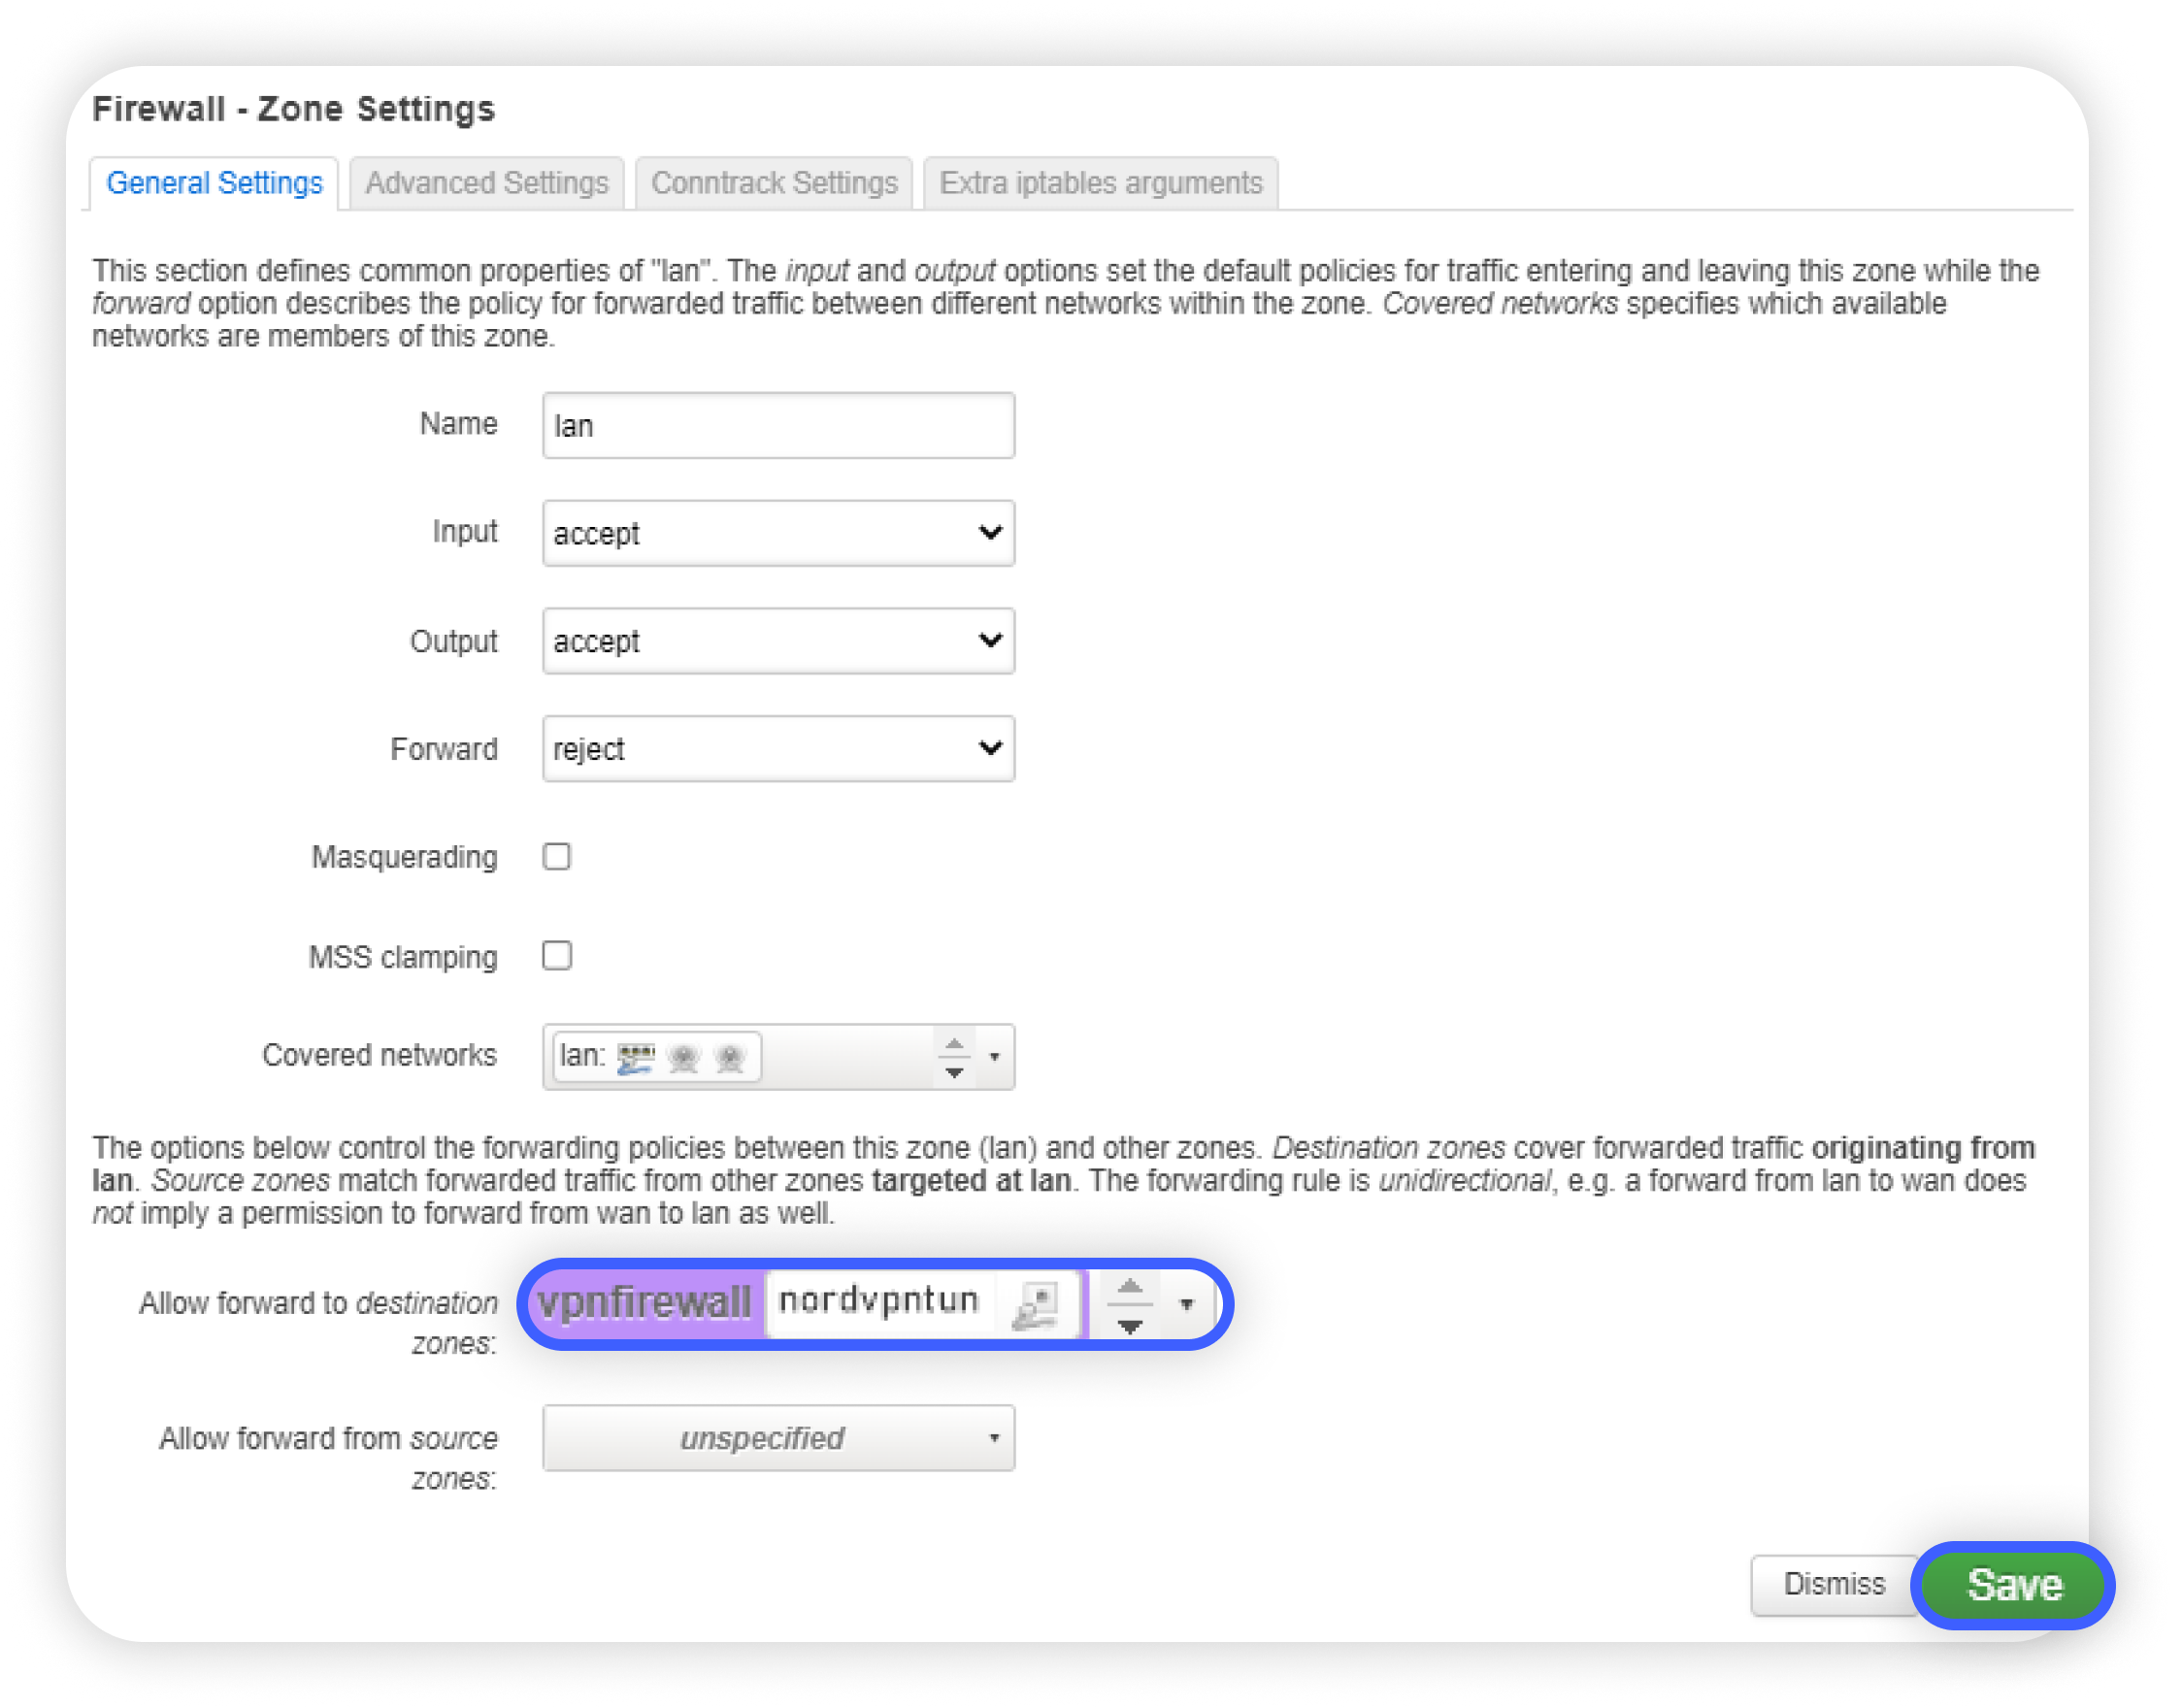Click the up arrow in destination zones stepper
2182x1708 pixels.
(1130, 1287)
